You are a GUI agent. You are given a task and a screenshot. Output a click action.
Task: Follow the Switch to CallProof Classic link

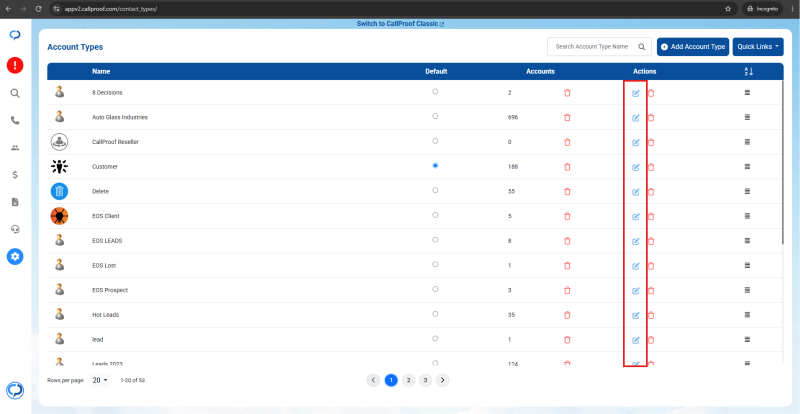[x=400, y=23]
